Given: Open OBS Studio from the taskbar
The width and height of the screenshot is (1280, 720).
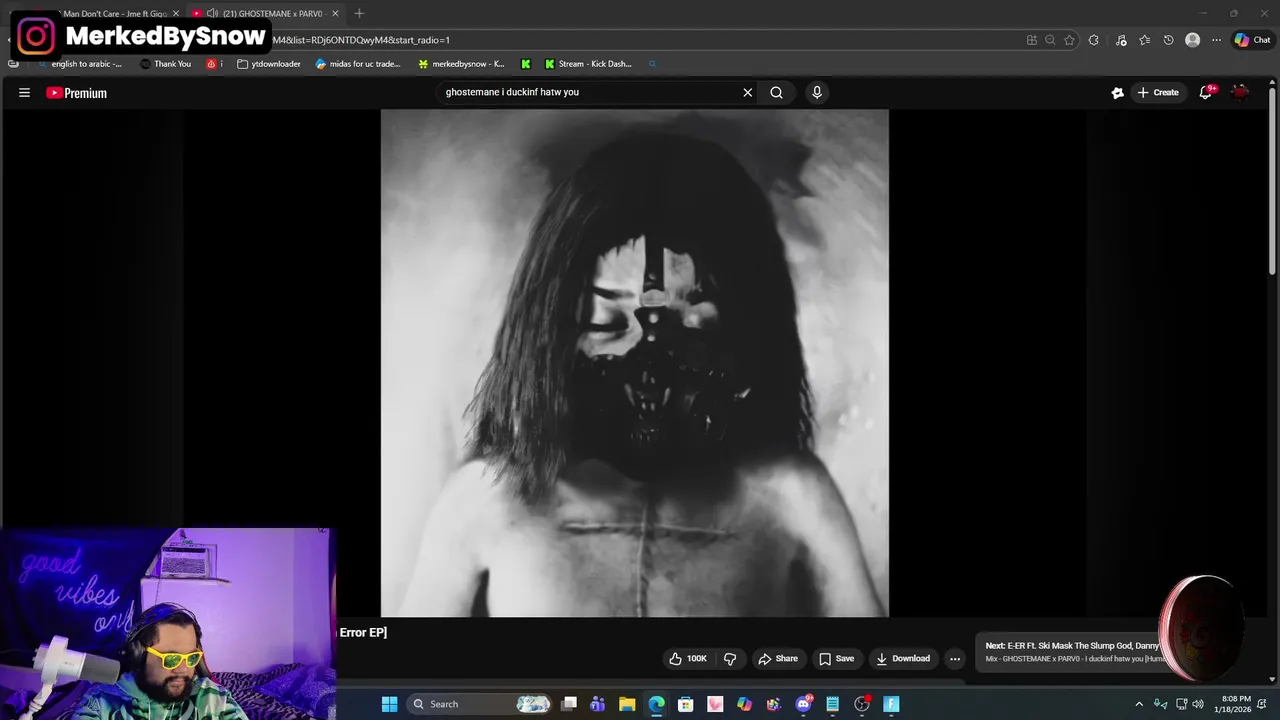Looking at the screenshot, I should pyautogui.click(x=862, y=704).
